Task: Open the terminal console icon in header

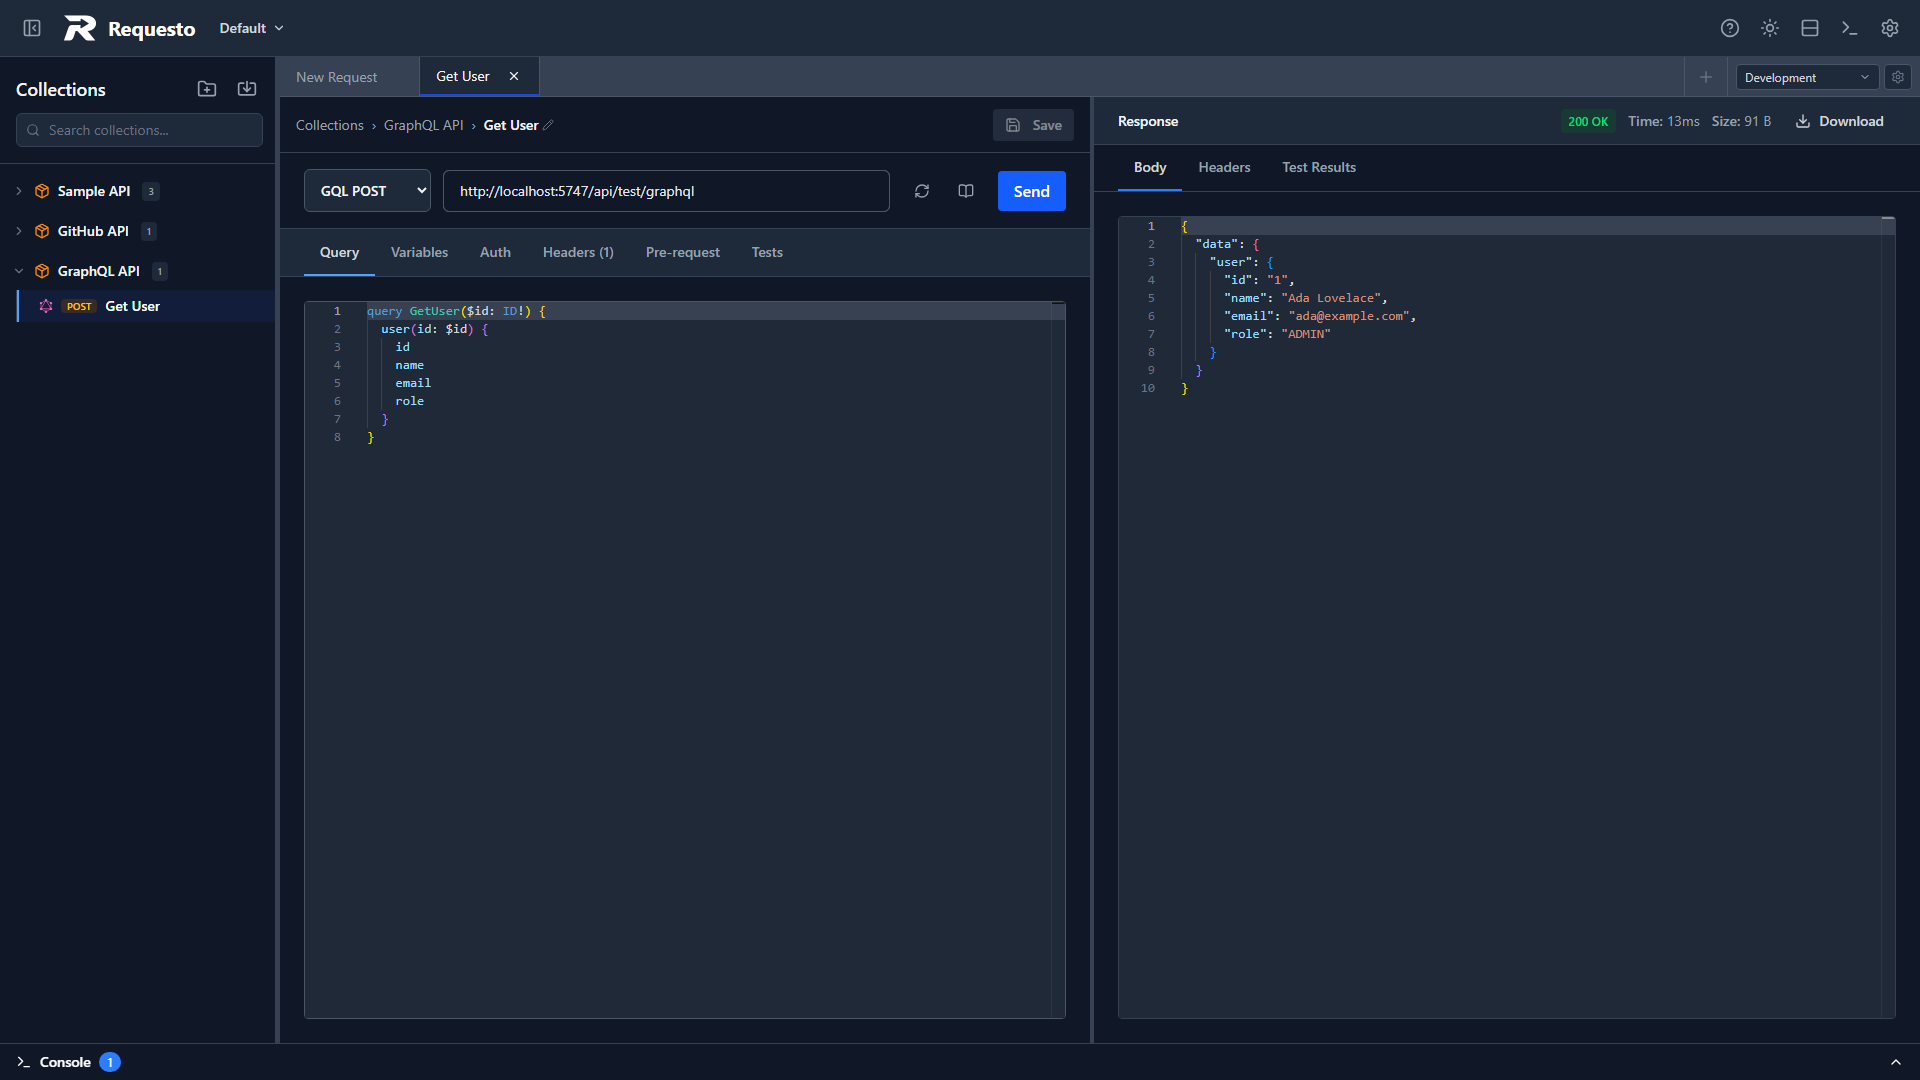Action: tap(1850, 28)
